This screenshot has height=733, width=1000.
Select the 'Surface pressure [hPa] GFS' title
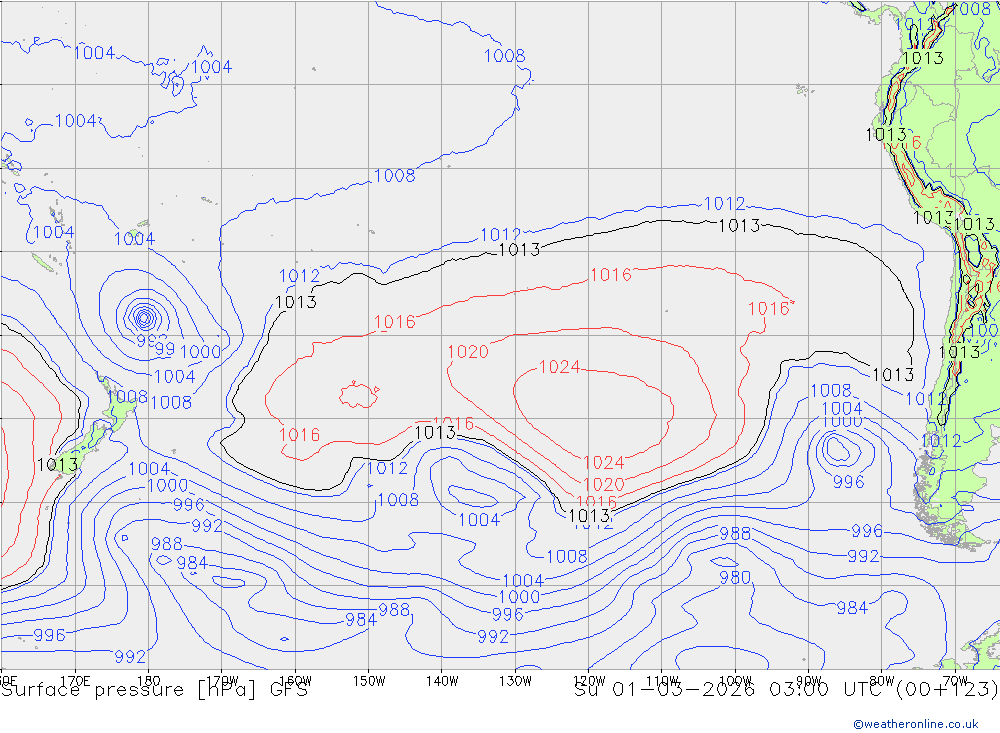(154, 690)
